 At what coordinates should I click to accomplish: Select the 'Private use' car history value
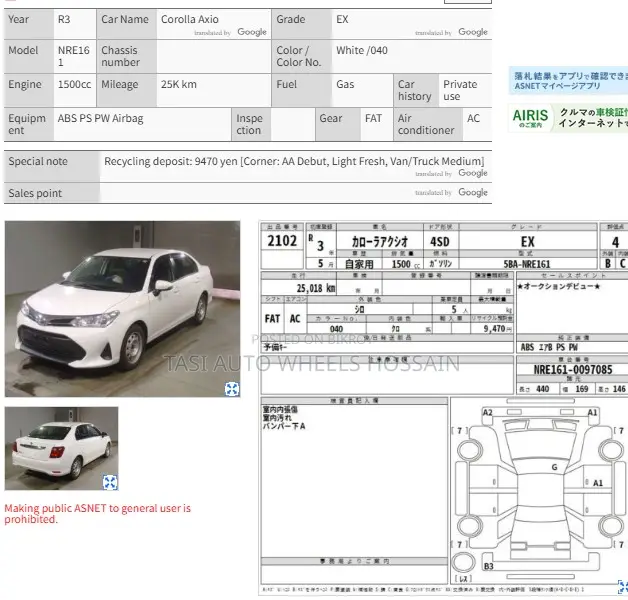click(460, 90)
